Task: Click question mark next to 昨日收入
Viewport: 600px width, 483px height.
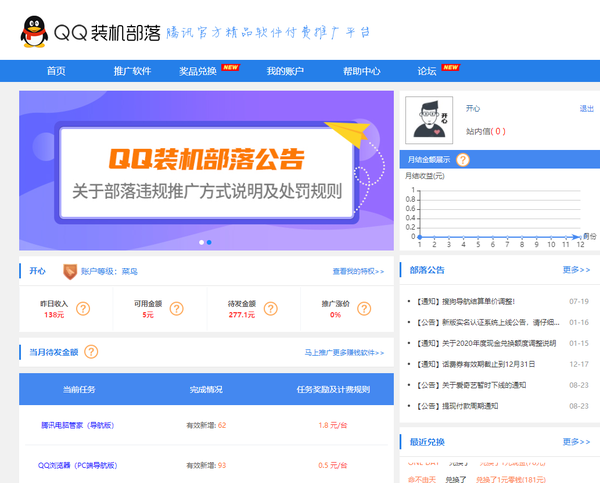Action: click(83, 308)
